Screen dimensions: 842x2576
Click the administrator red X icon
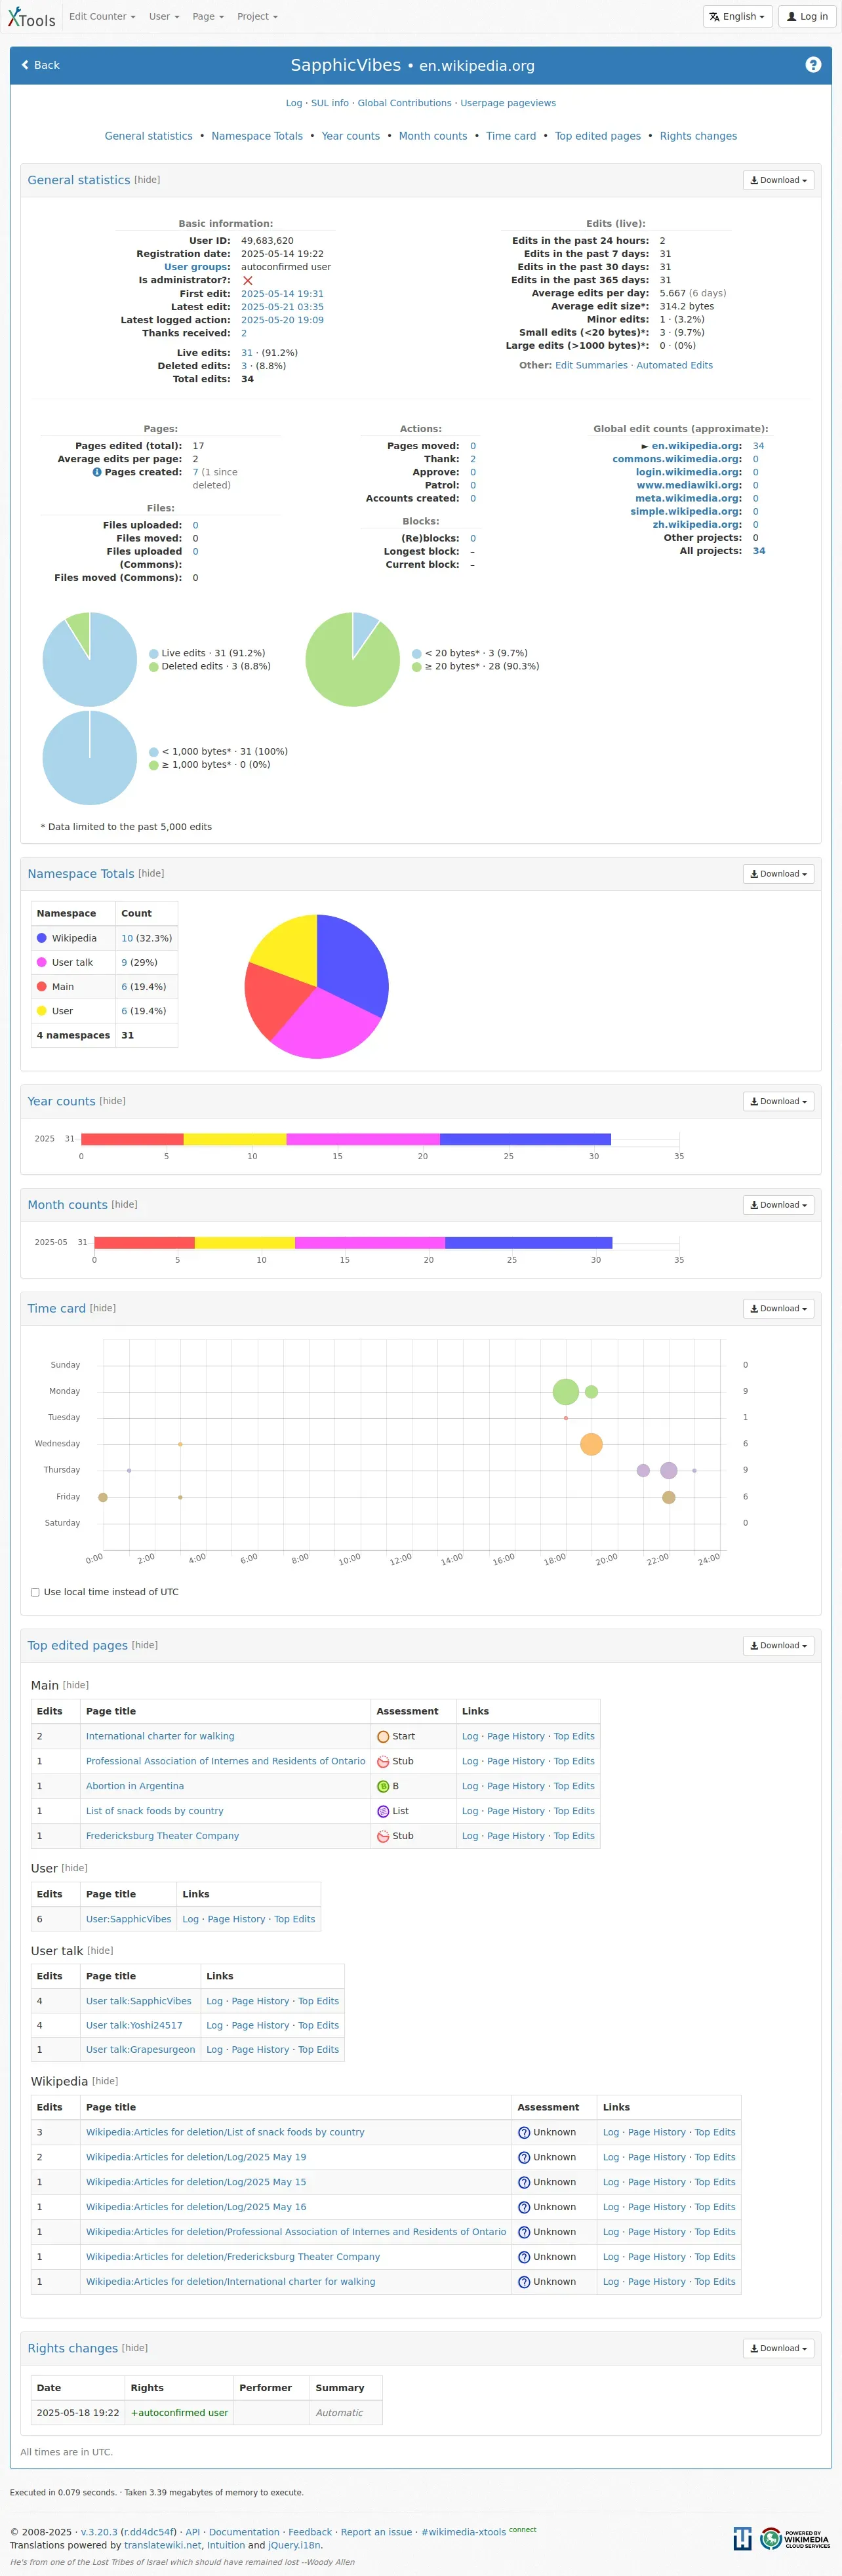pos(247,281)
